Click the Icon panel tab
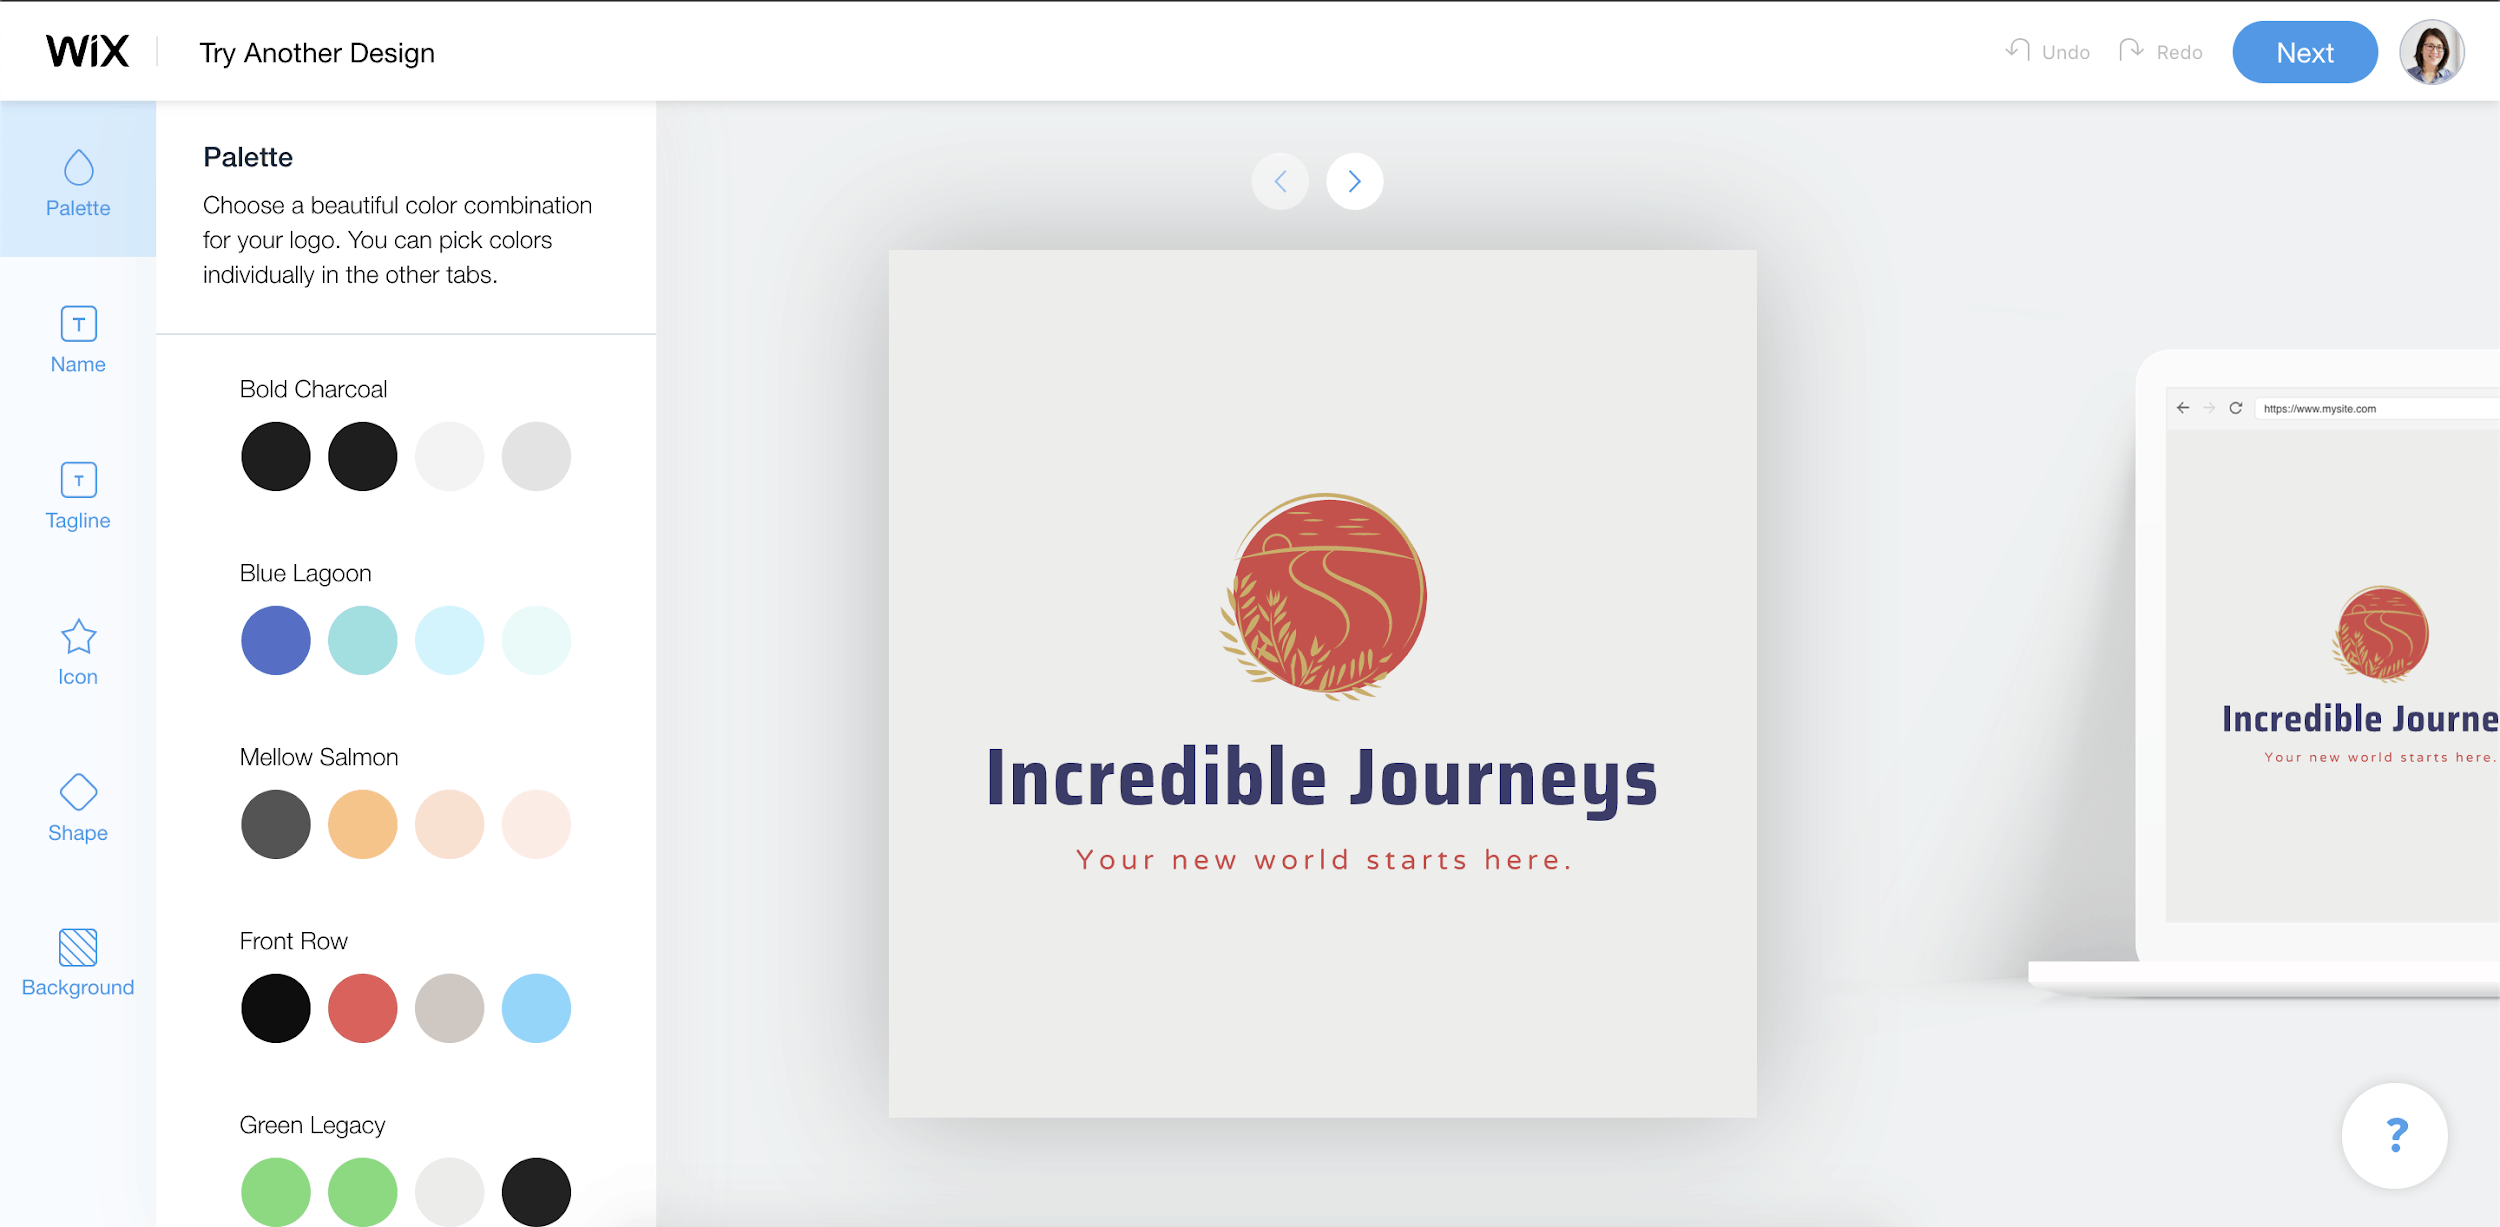The width and height of the screenshot is (2500, 1227). (x=77, y=652)
